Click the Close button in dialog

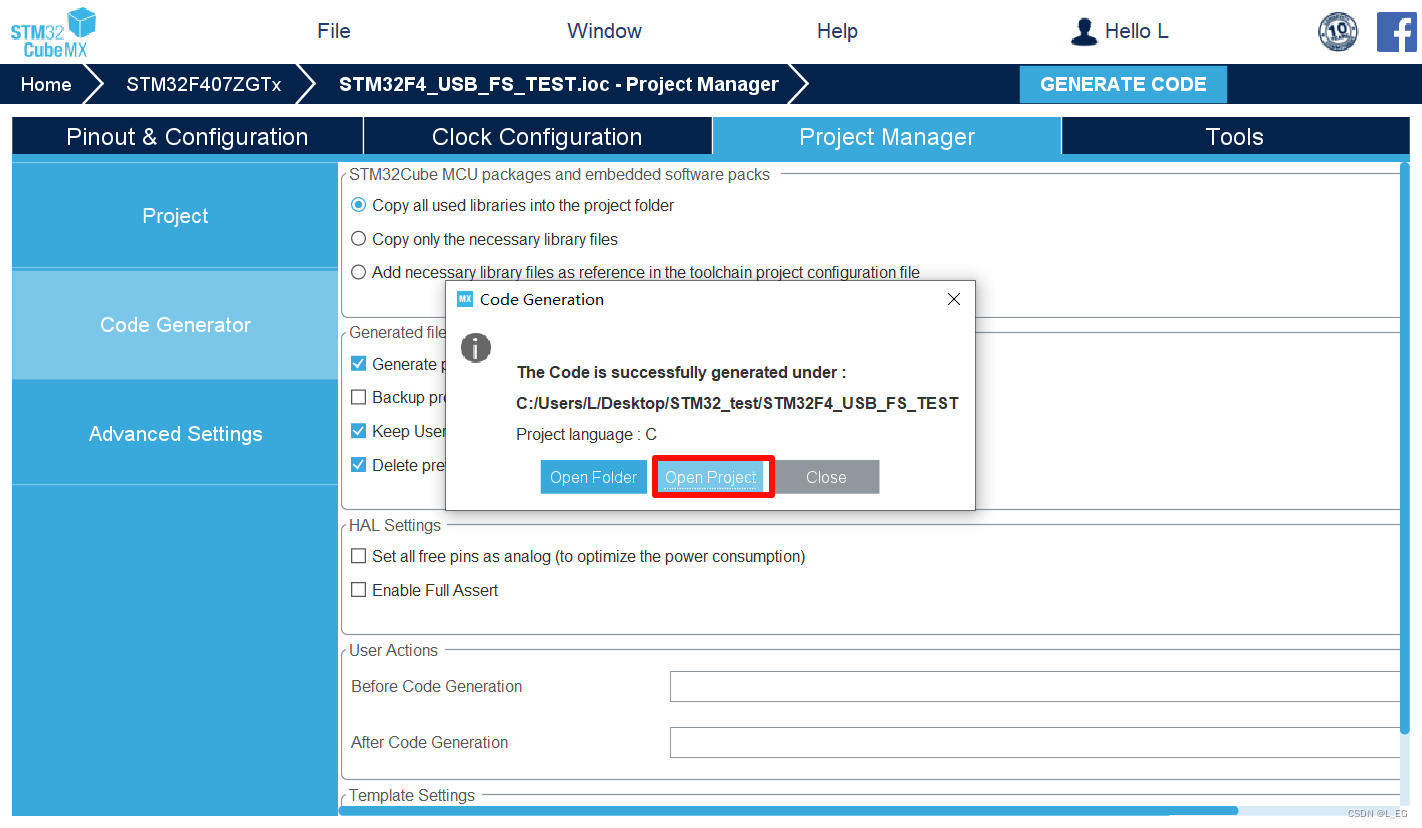coord(826,477)
